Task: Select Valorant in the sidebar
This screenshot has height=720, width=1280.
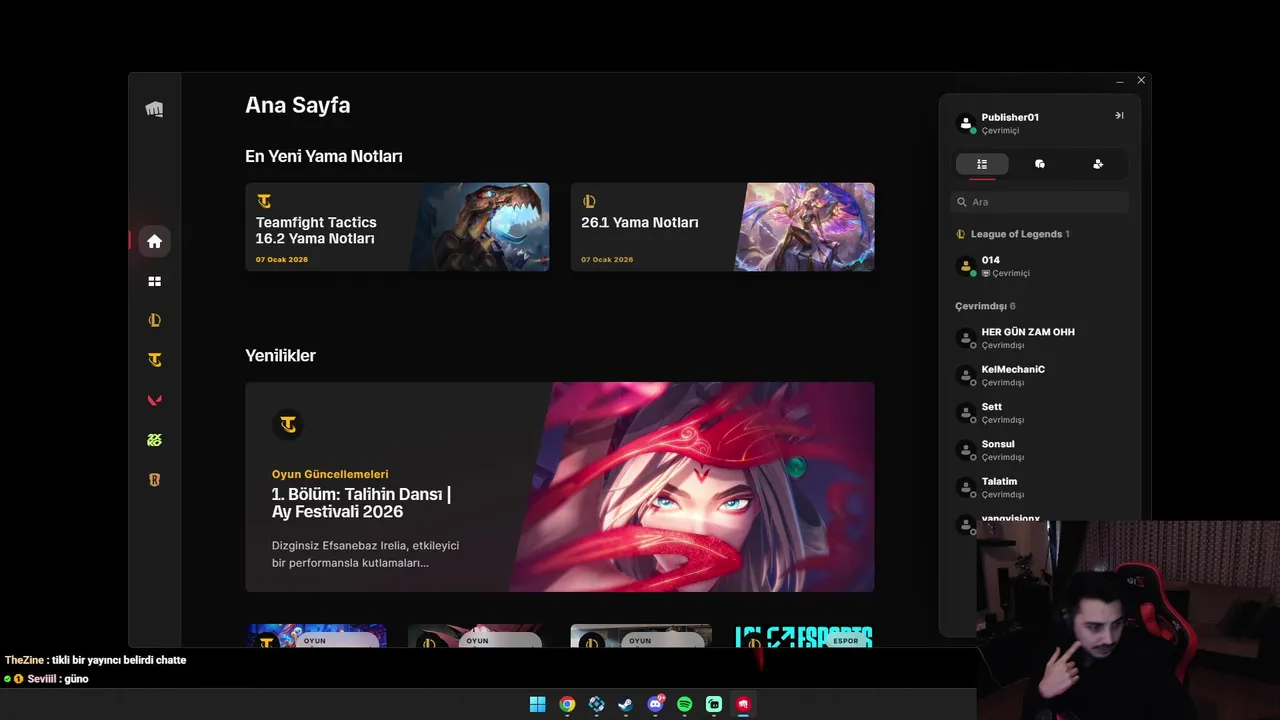Action: pyautogui.click(x=154, y=400)
